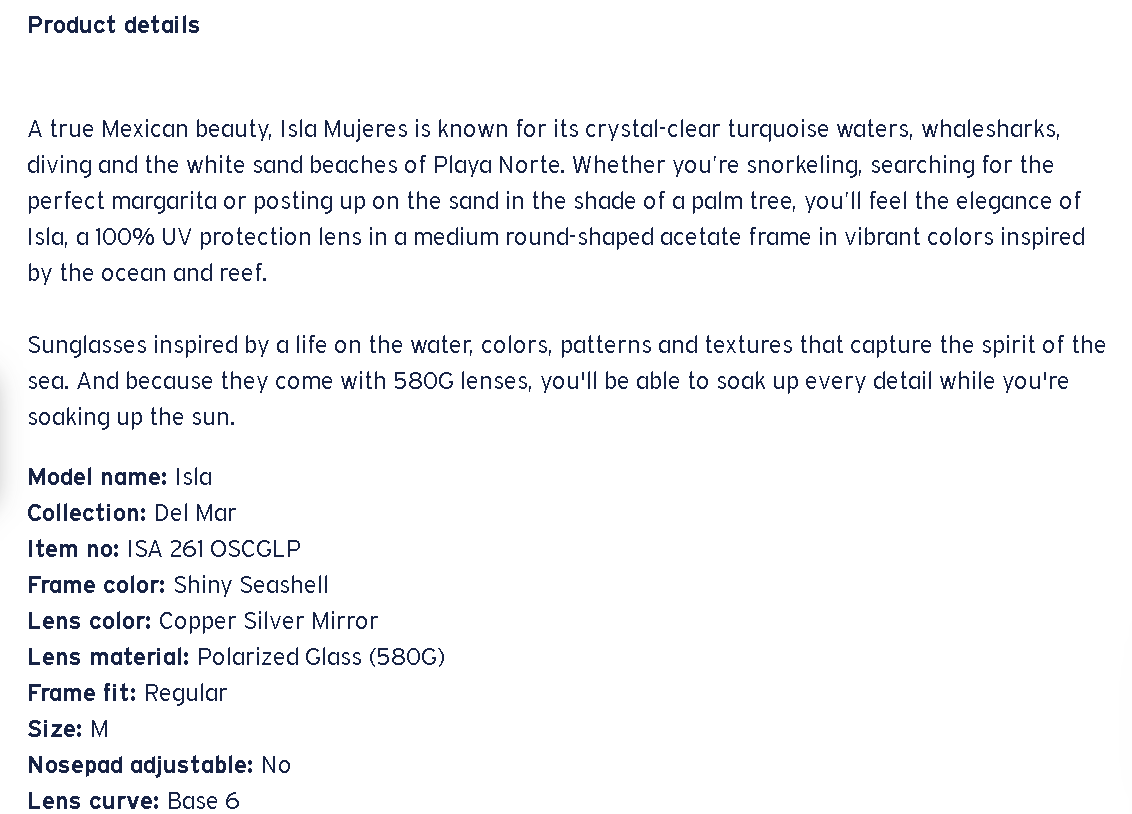Image resolution: width=1132 pixels, height=814 pixels.
Task: Select the item number "ISA 261 OSCGLP"
Action: (213, 549)
